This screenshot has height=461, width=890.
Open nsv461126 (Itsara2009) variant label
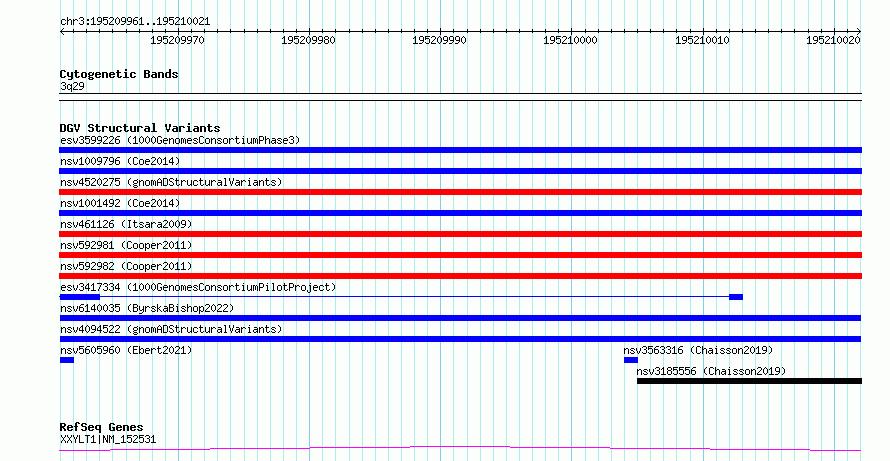pyautogui.click(x=126, y=224)
